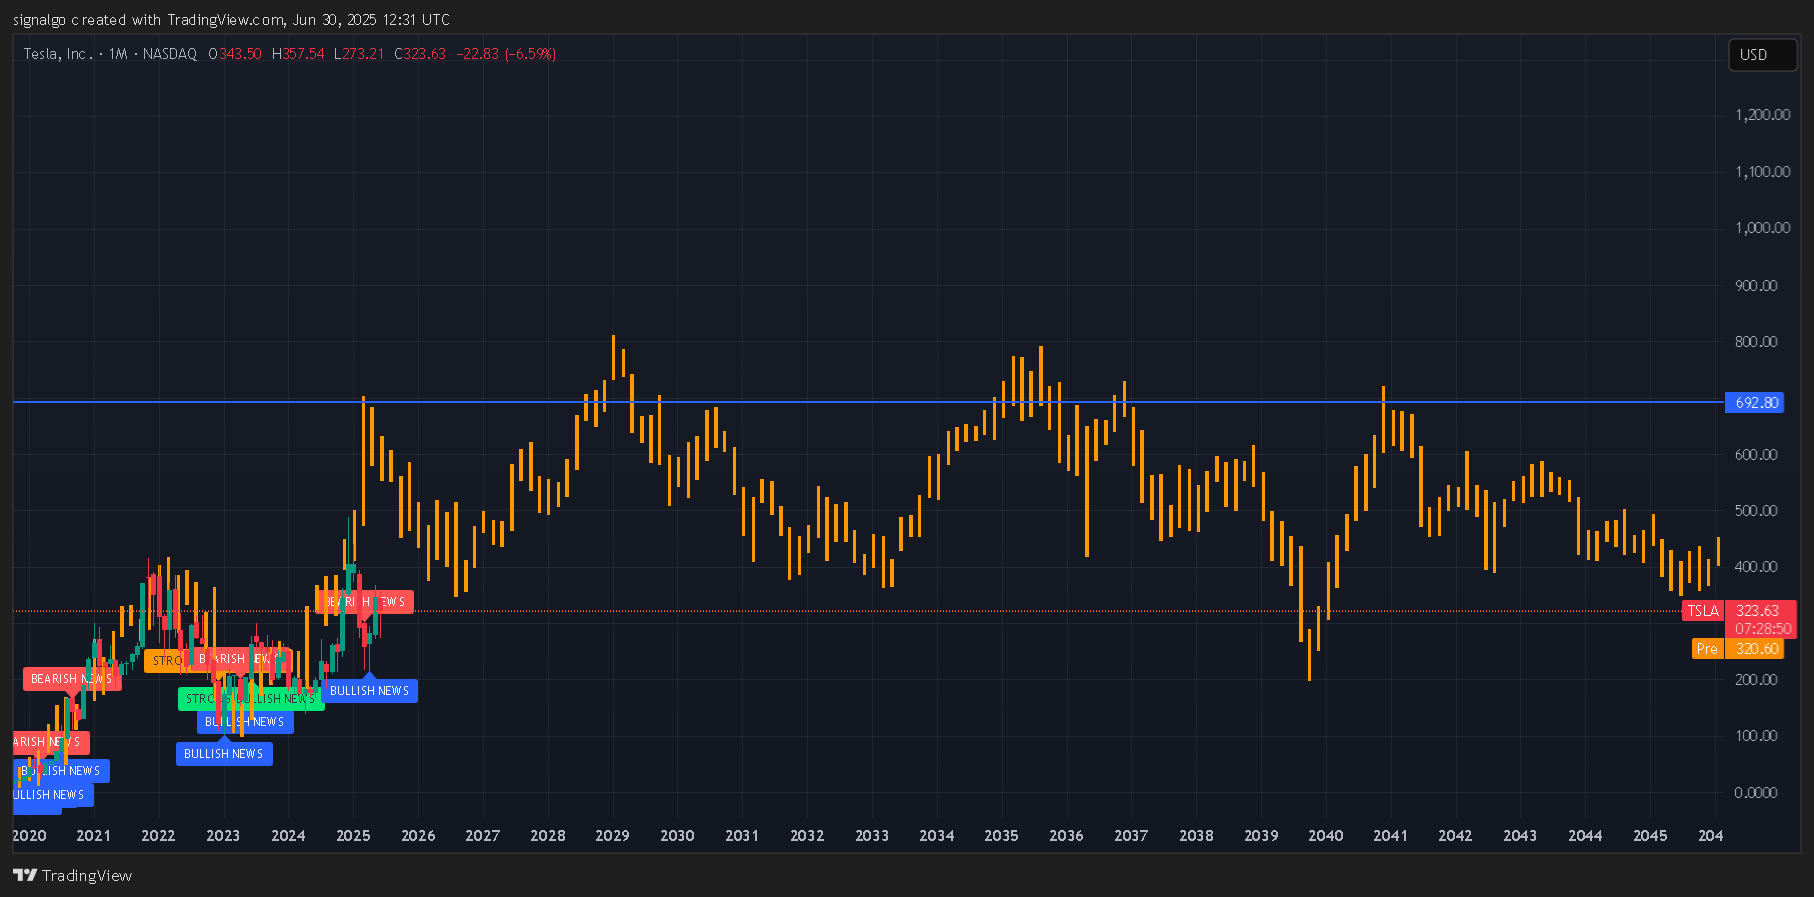
Task: Click the NASDAQ exchange label
Action: (170, 54)
